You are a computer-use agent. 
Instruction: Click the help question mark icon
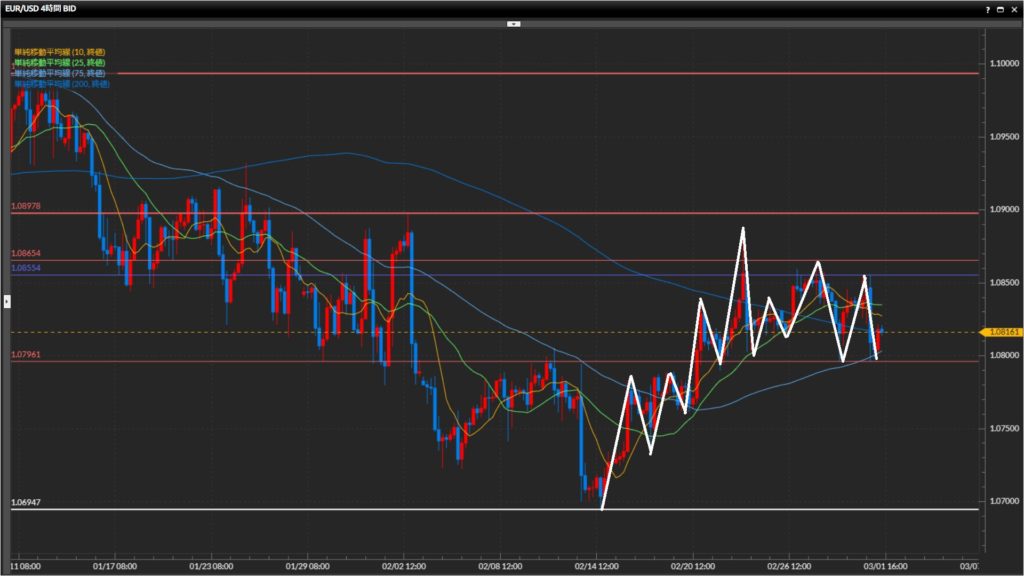pyautogui.click(x=988, y=8)
